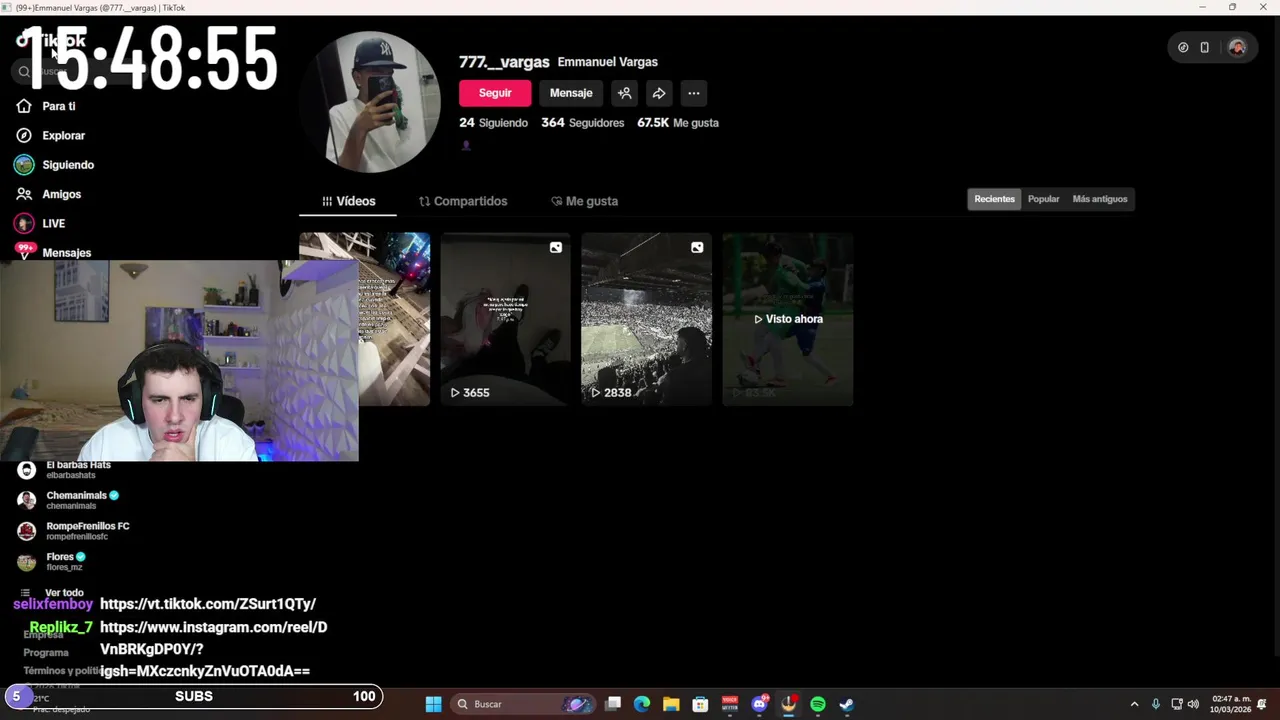
Task: Open Spotify from the taskbar
Action: 818,704
